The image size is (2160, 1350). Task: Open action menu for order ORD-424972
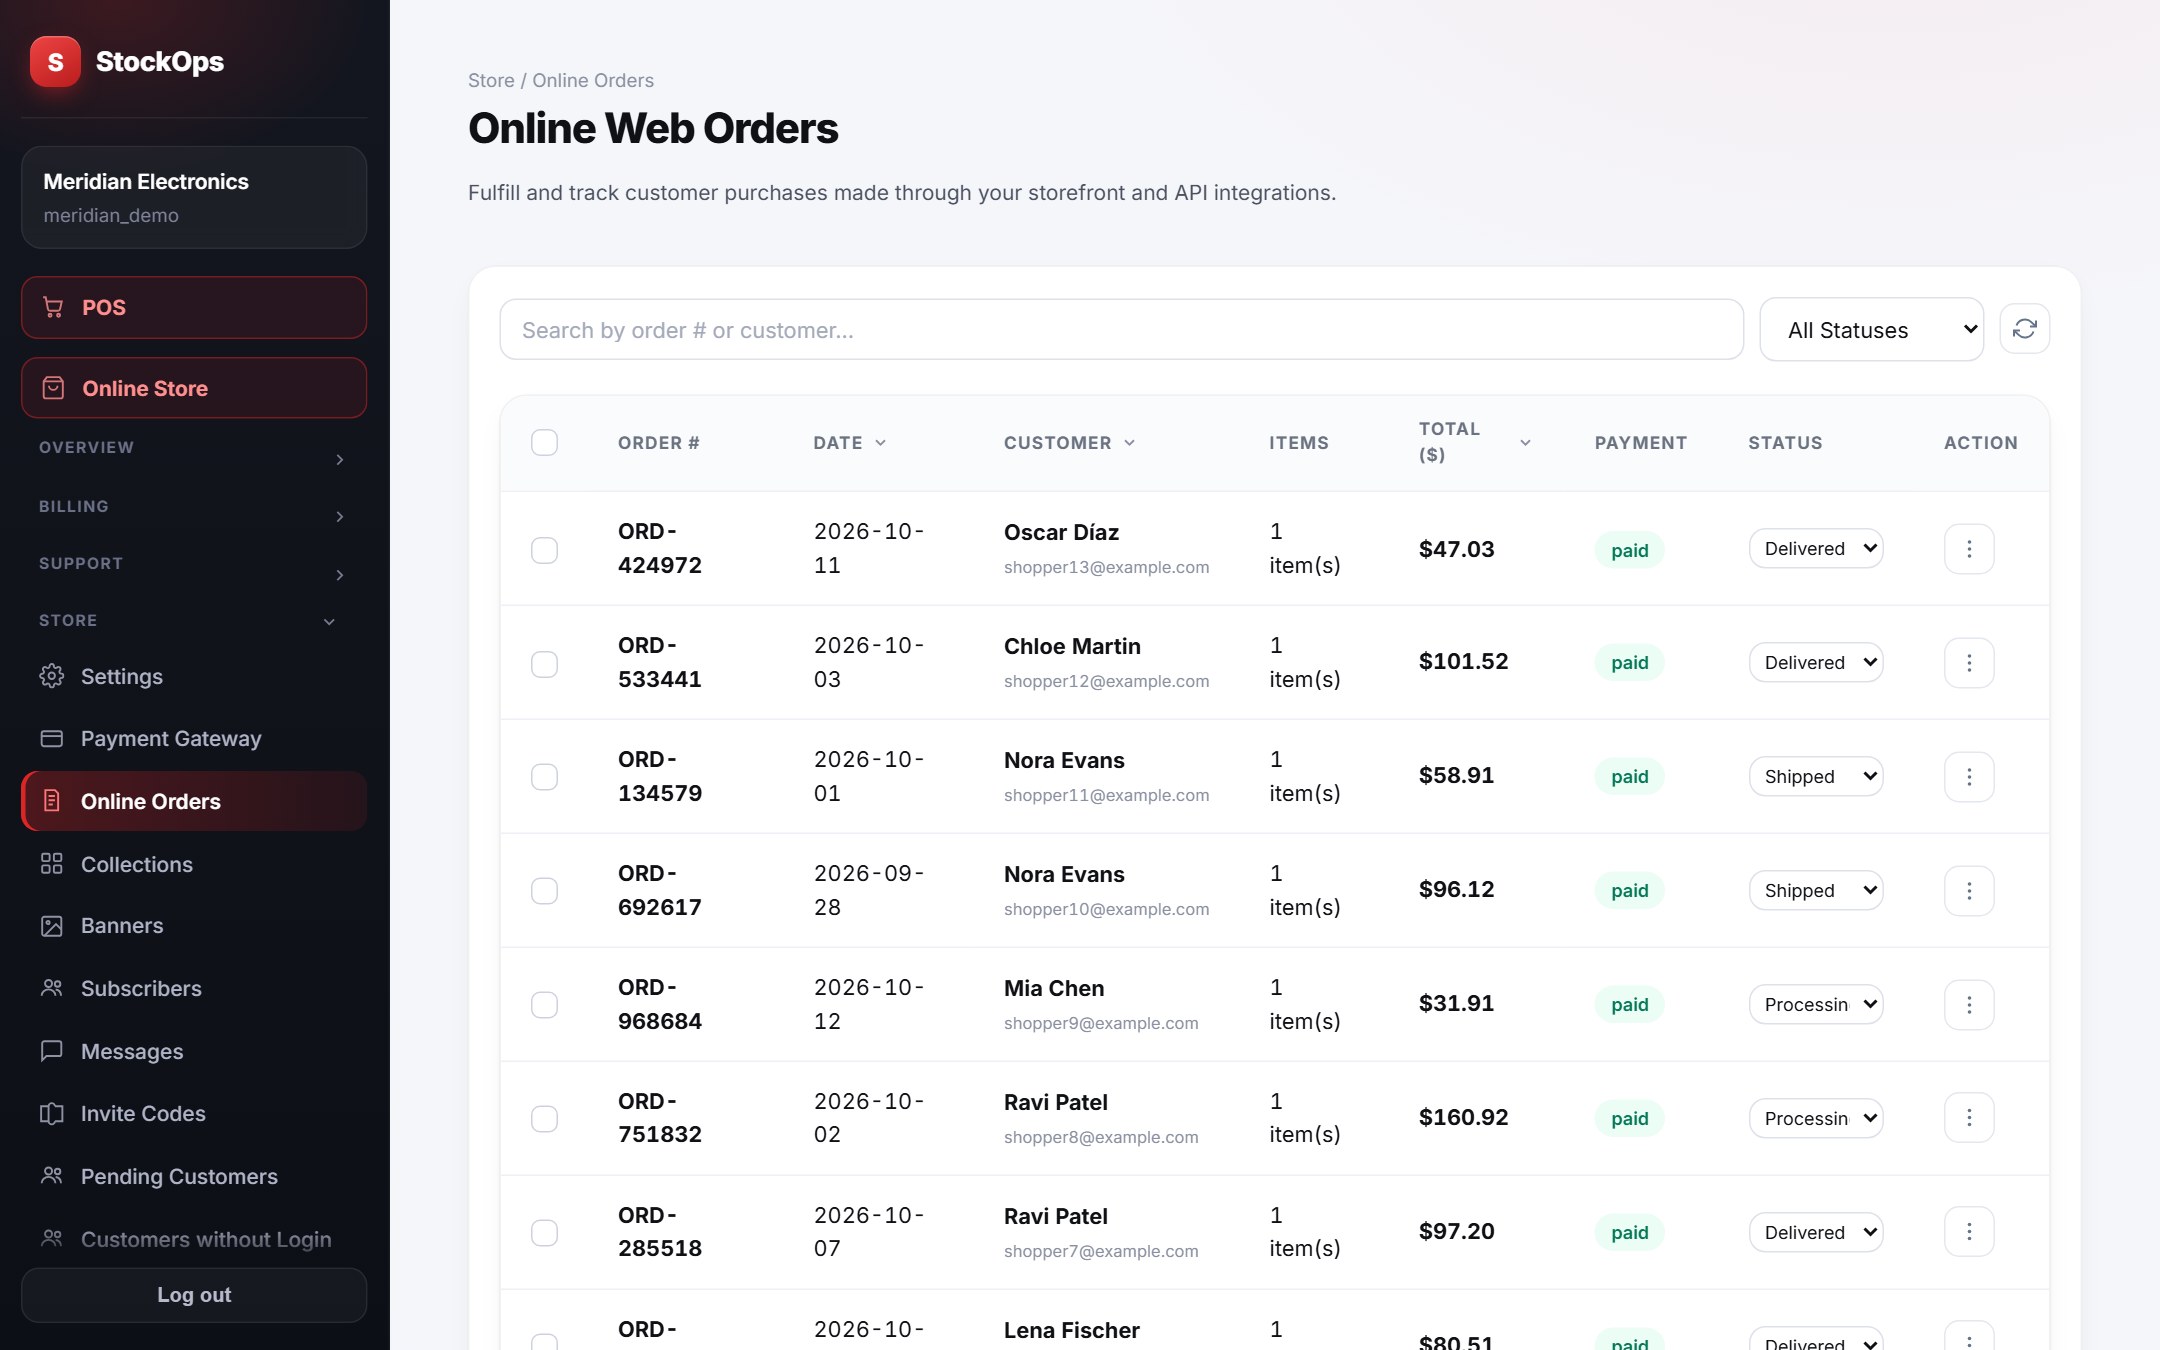coord(1969,549)
